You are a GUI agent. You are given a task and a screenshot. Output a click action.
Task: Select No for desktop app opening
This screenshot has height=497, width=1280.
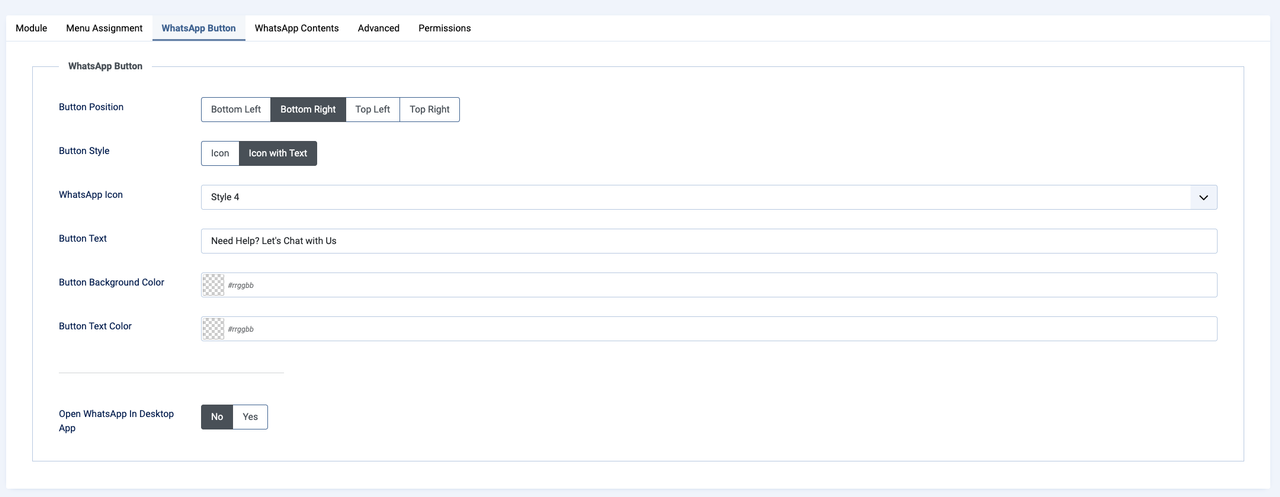pos(217,417)
